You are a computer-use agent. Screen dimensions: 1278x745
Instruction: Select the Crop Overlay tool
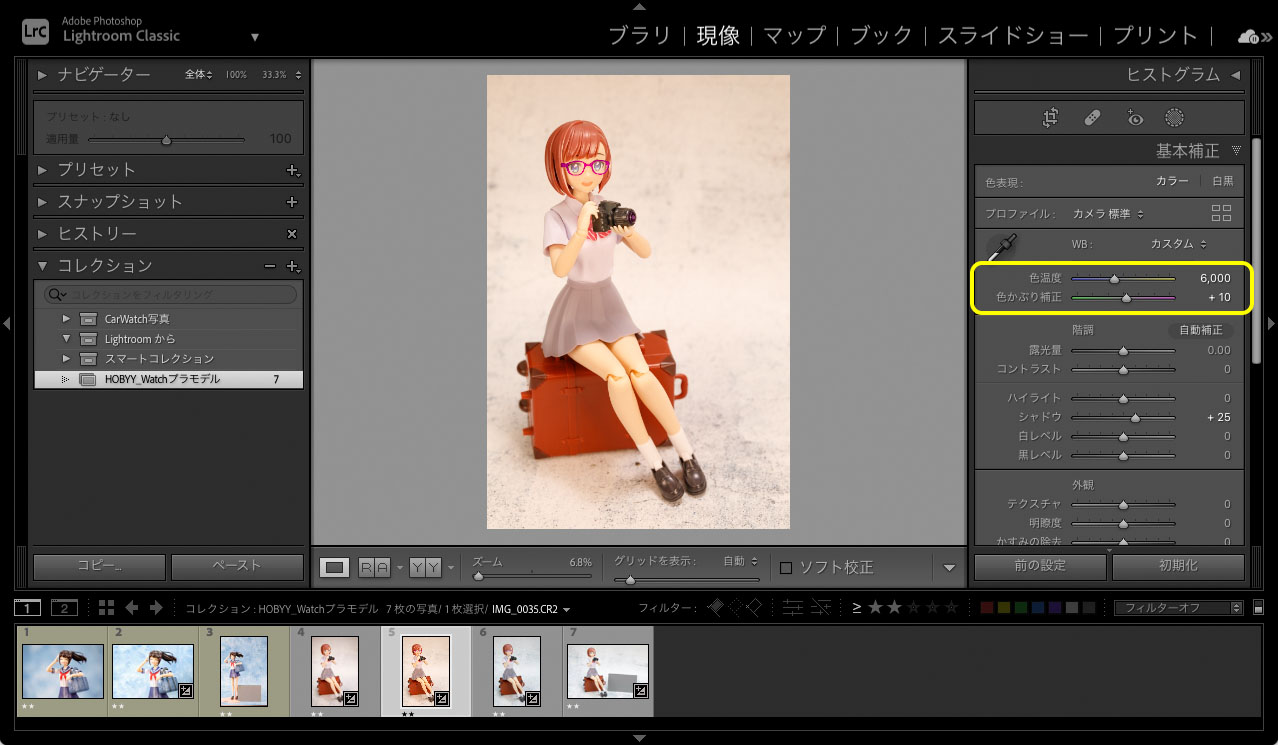(1050, 118)
